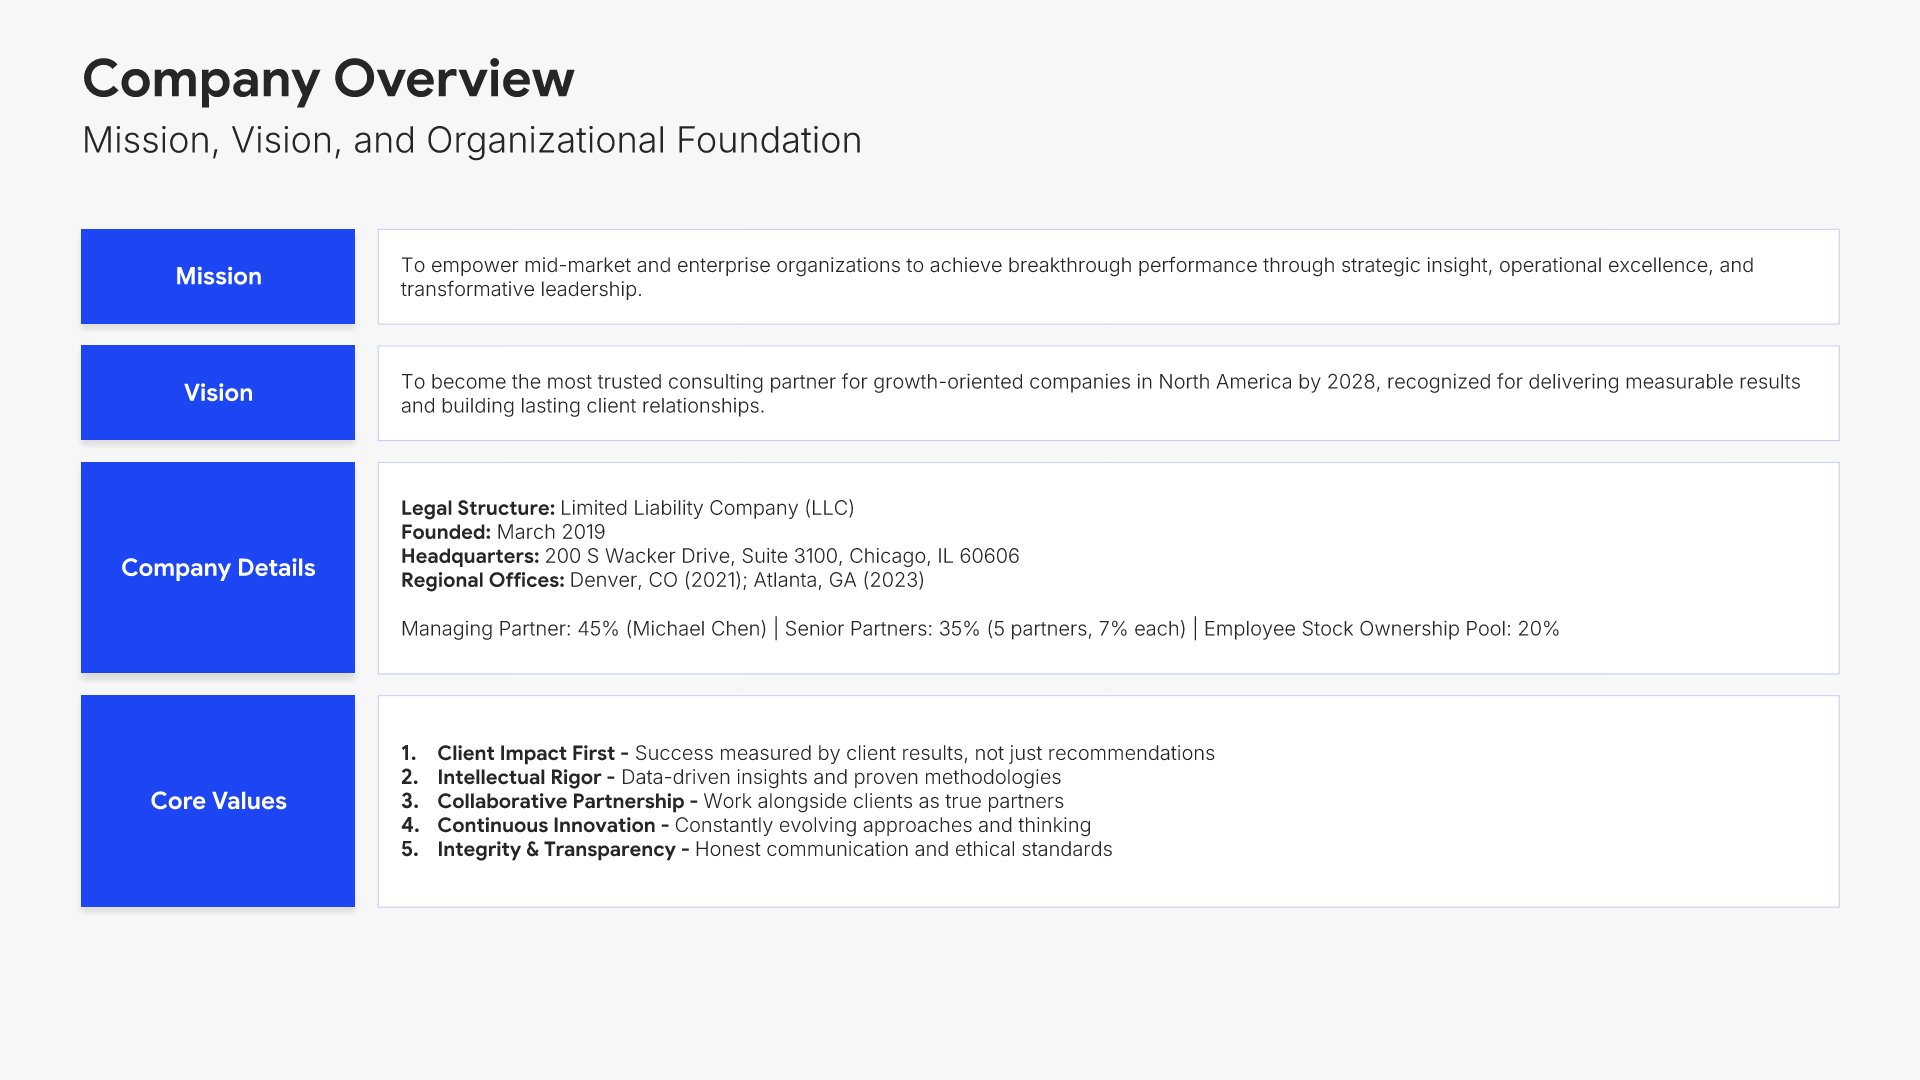The height and width of the screenshot is (1080, 1920).
Task: Select the Integrity & Transparency item
Action: [x=774, y=849]
